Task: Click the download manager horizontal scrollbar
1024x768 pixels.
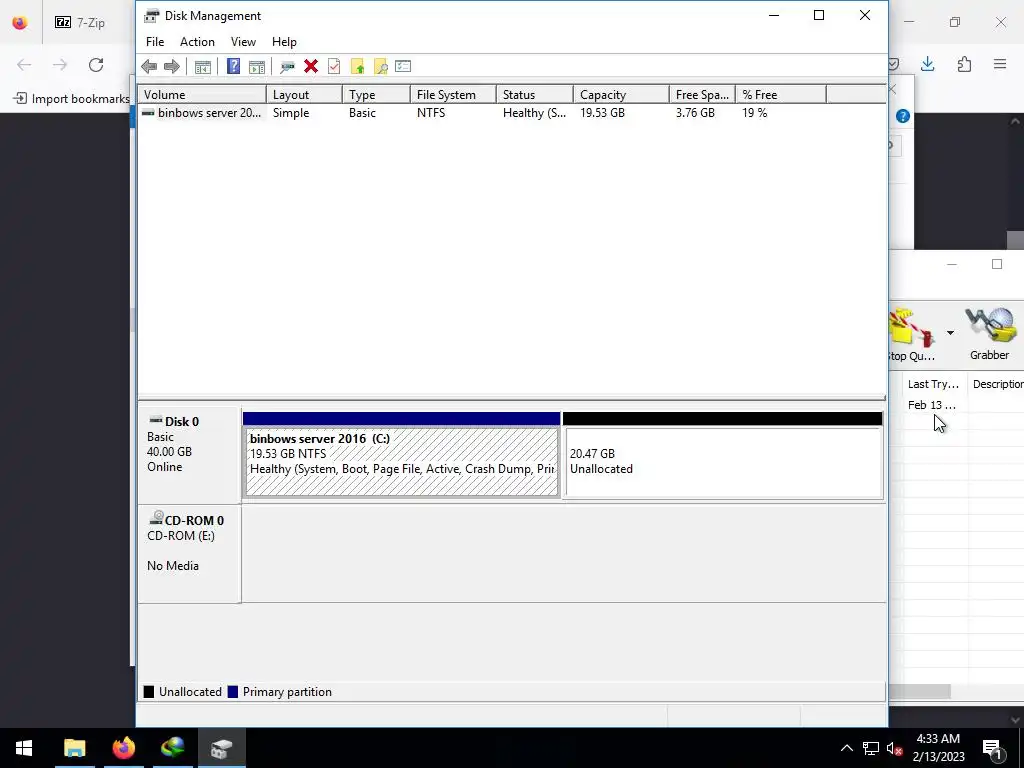Action: click(x=920, y=691)
